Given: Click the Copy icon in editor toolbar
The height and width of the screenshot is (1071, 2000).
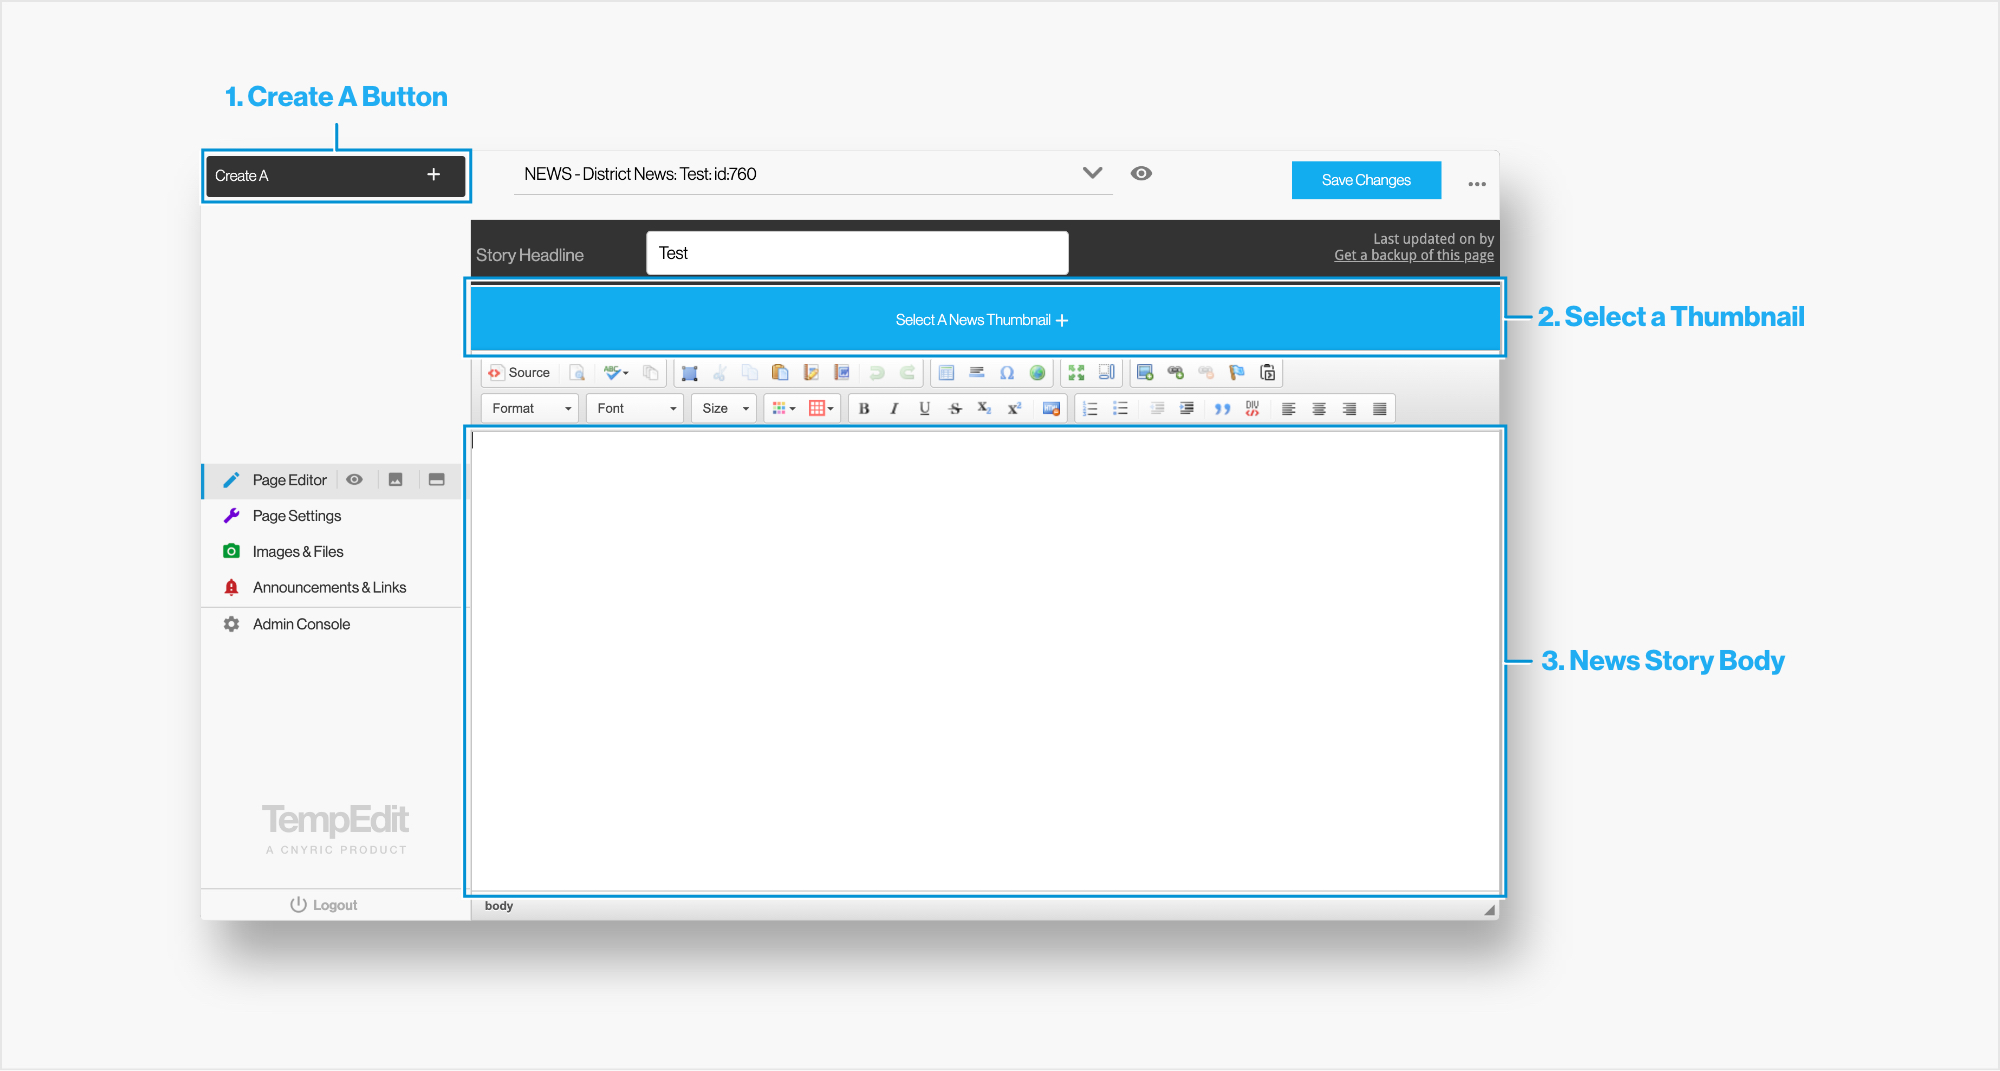Looking at the screenshot, I should click(x=750, y=373).
